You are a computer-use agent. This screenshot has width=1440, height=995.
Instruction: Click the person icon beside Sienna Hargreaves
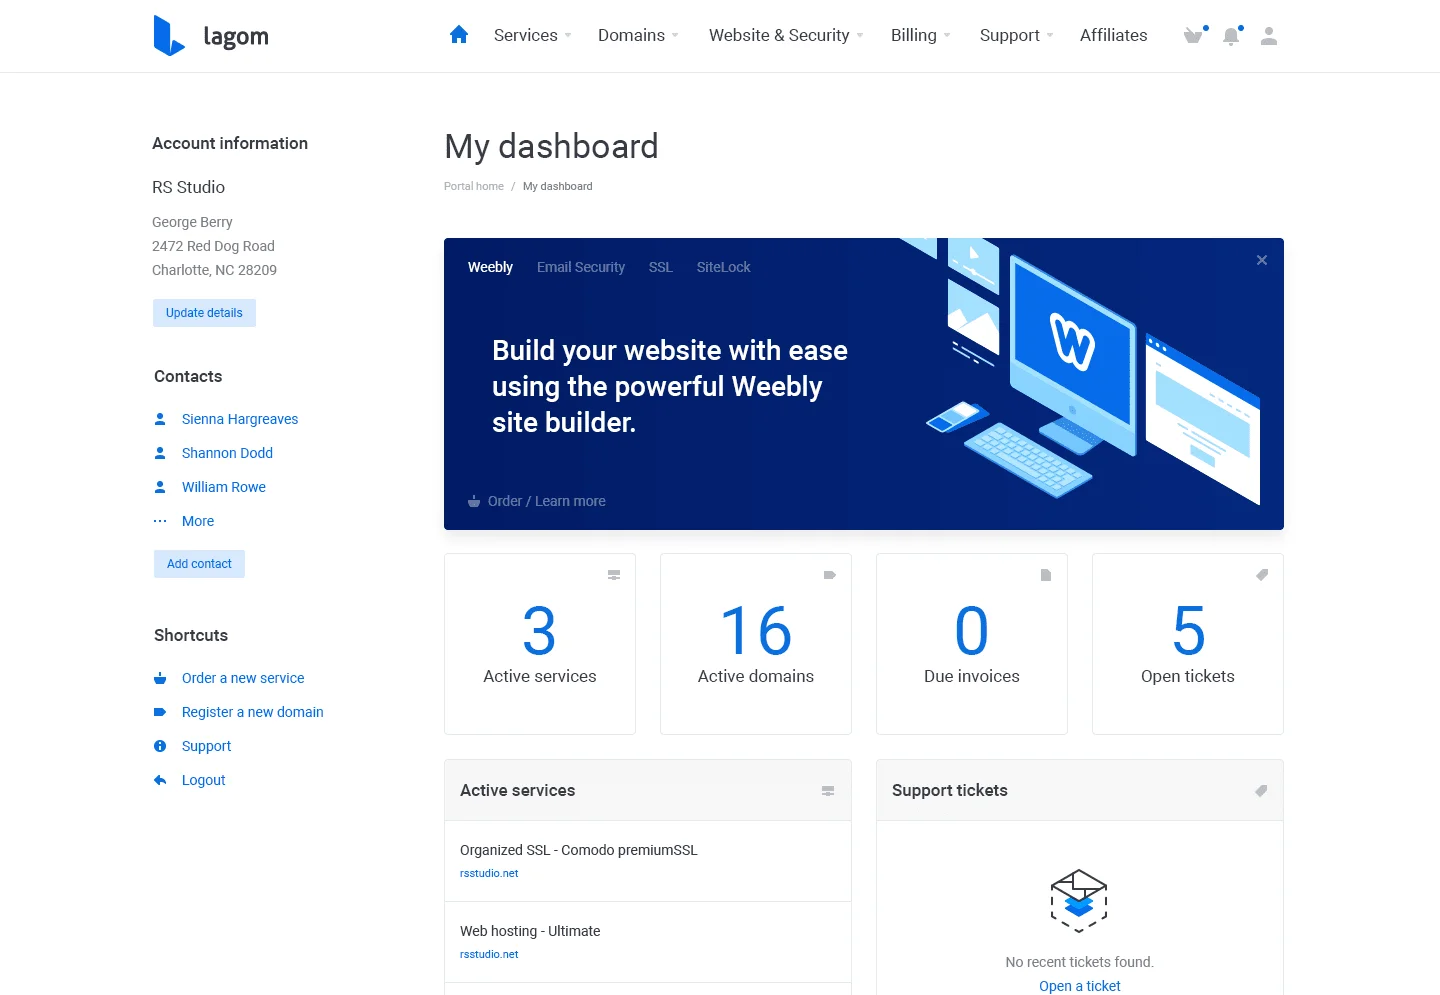pyautogui.click(x=160, y=419)
